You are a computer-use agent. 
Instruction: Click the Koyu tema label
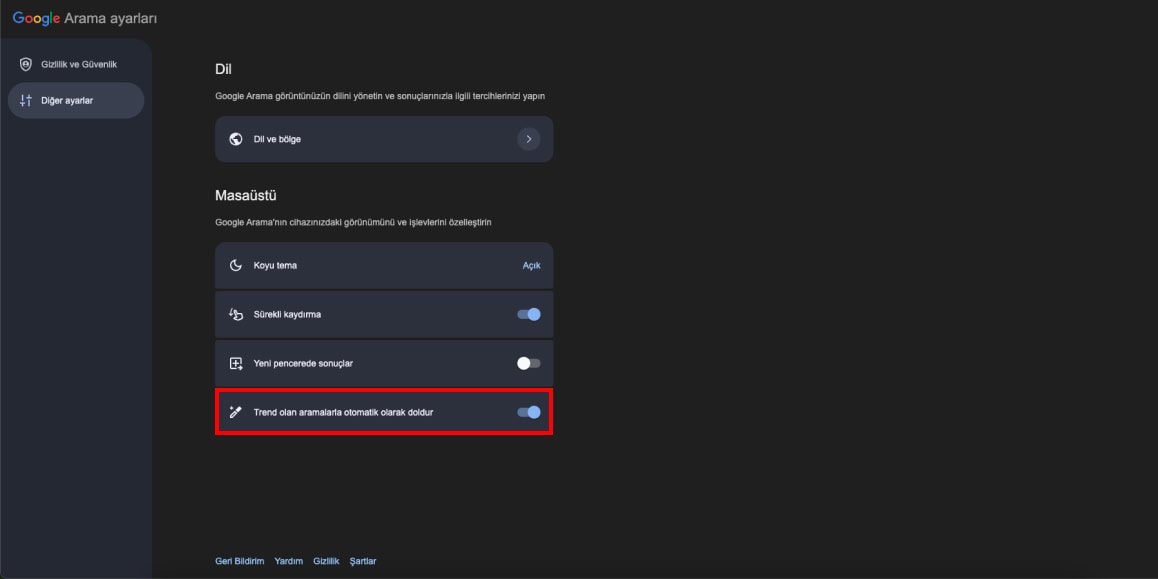pos(275,265)
